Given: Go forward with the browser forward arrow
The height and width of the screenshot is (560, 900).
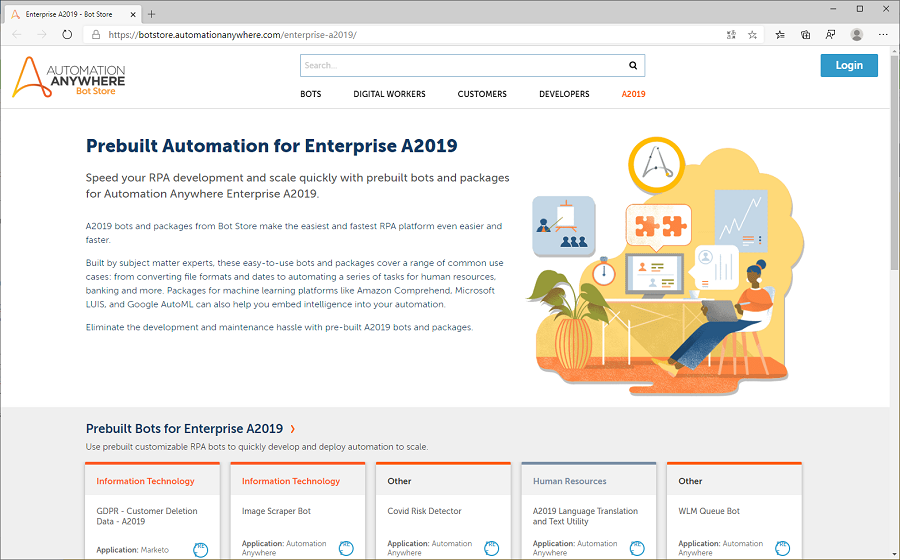Looking at the screenshot, I should tap(42, 34).
